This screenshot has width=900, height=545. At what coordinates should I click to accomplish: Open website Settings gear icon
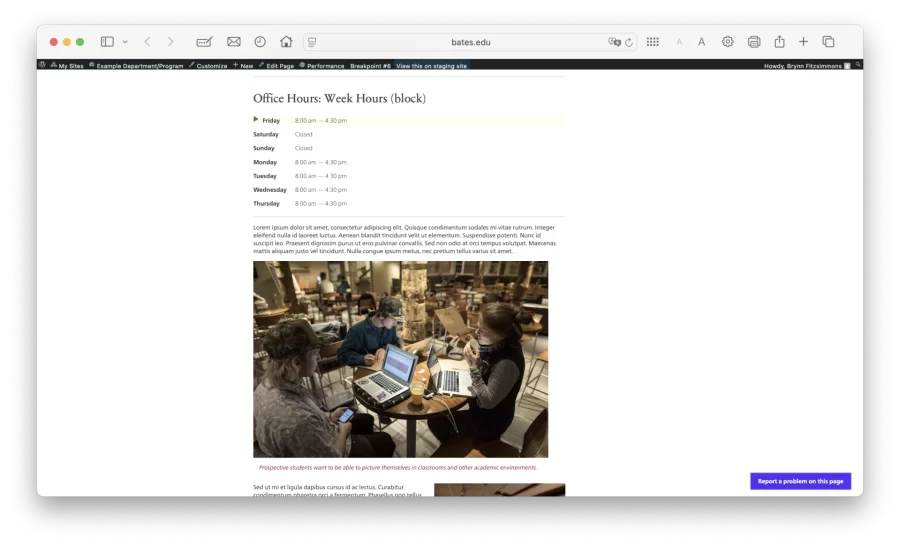(x=727, y=41)
